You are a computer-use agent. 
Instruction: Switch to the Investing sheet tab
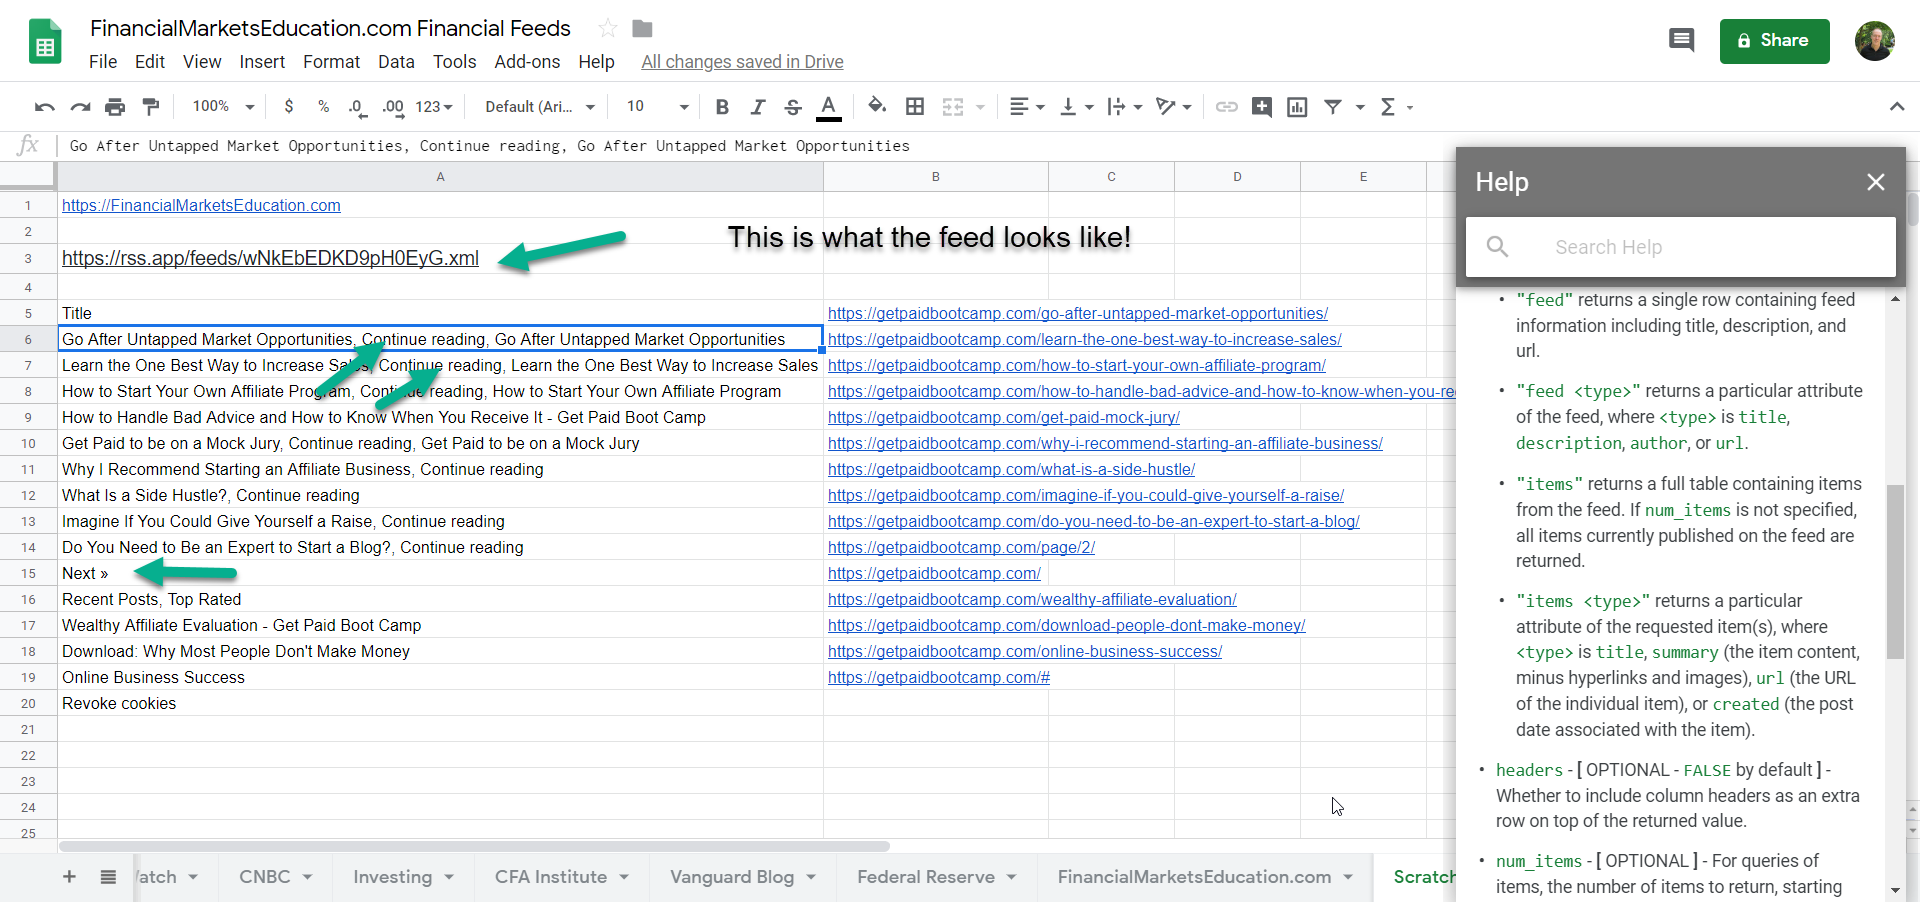[x=392, y=877]
